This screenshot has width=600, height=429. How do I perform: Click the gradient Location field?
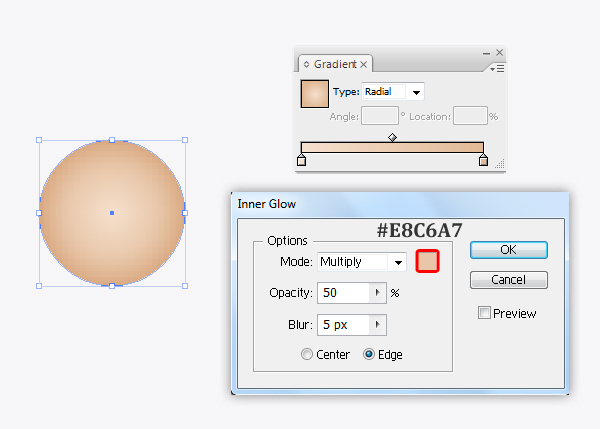coord(470,116)
